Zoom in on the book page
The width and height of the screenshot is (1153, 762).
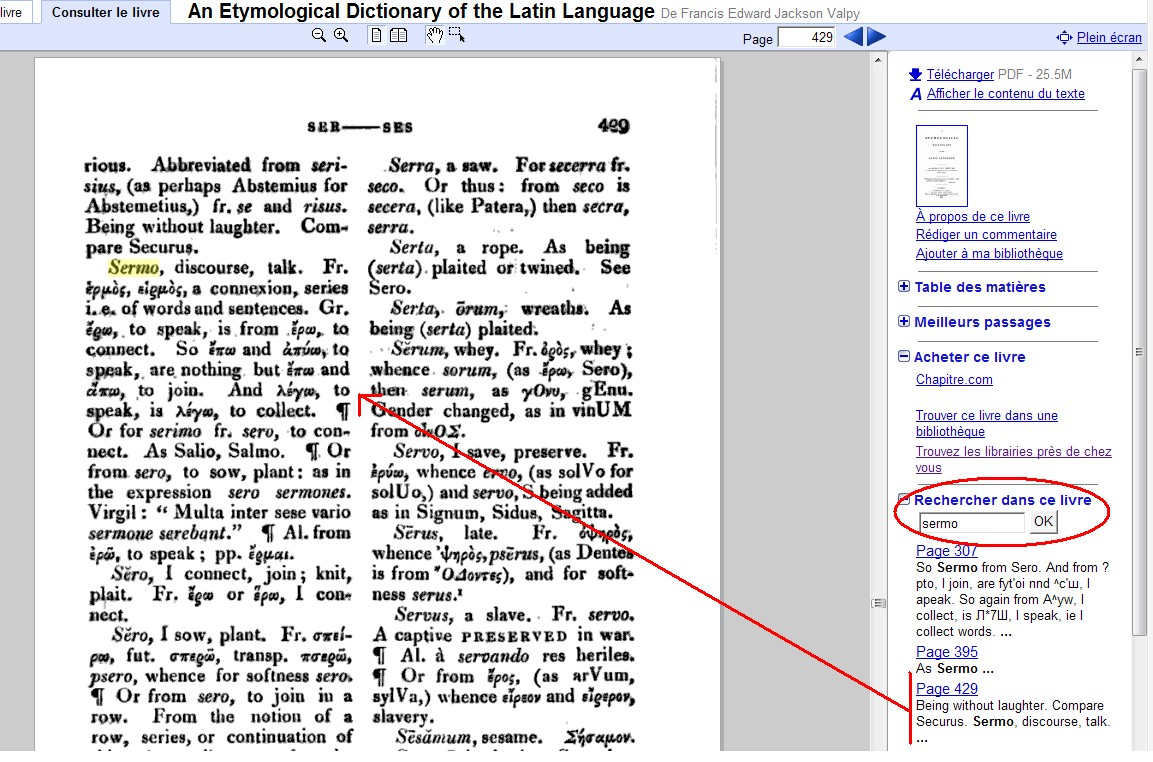(340, 35)
